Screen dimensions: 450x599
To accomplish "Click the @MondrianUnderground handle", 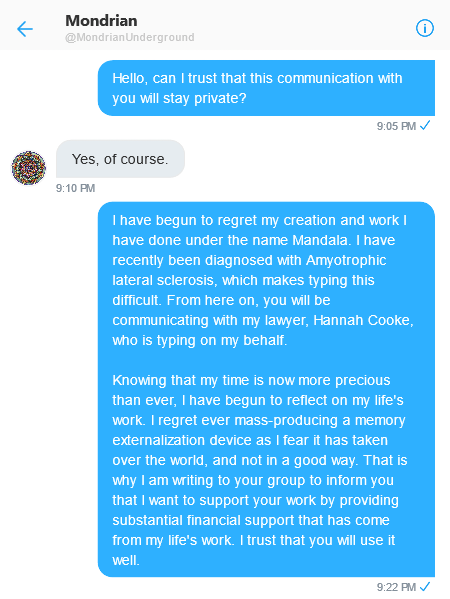I will pyautogui.click(x=129, y=37).
